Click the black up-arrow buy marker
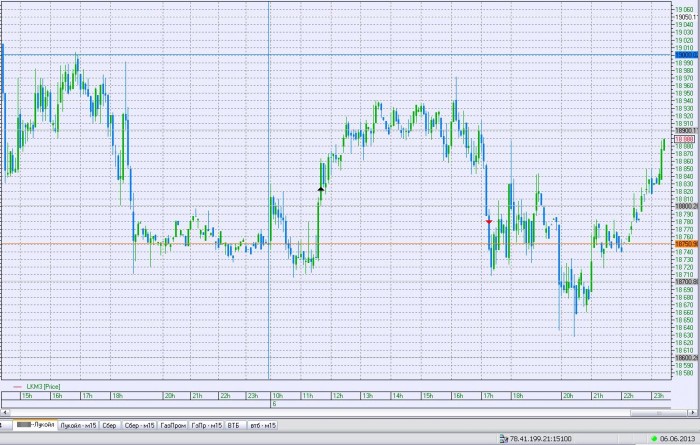Image resolution: width=700 pixels, height=445 pixels. point(321,189)
